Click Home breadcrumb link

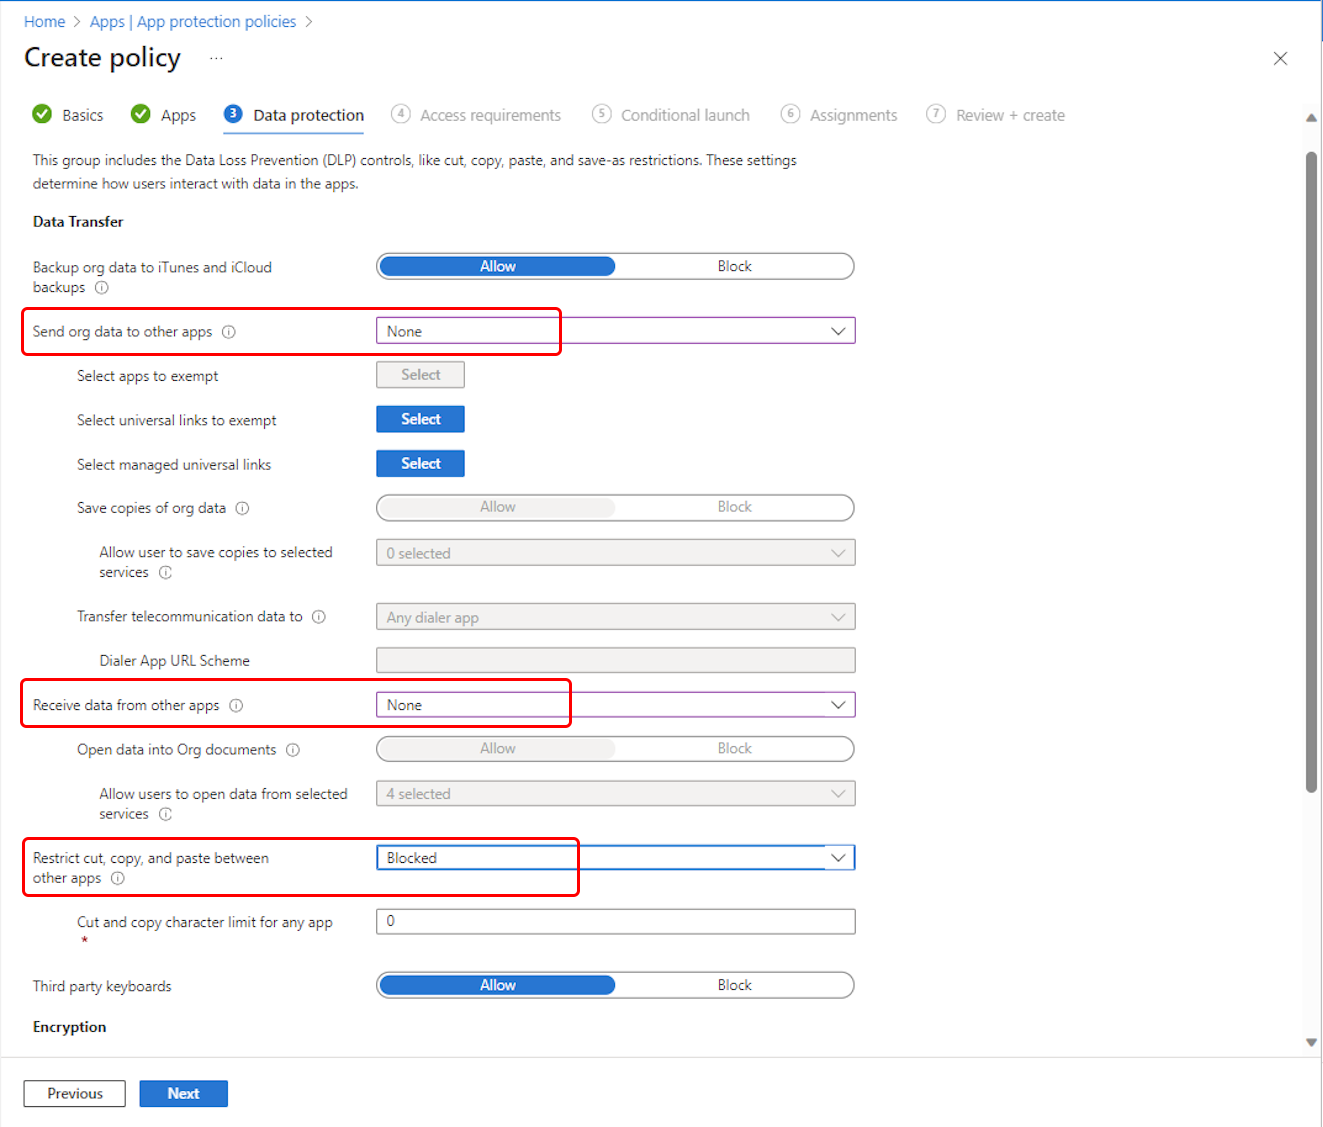tap(44, 22)
